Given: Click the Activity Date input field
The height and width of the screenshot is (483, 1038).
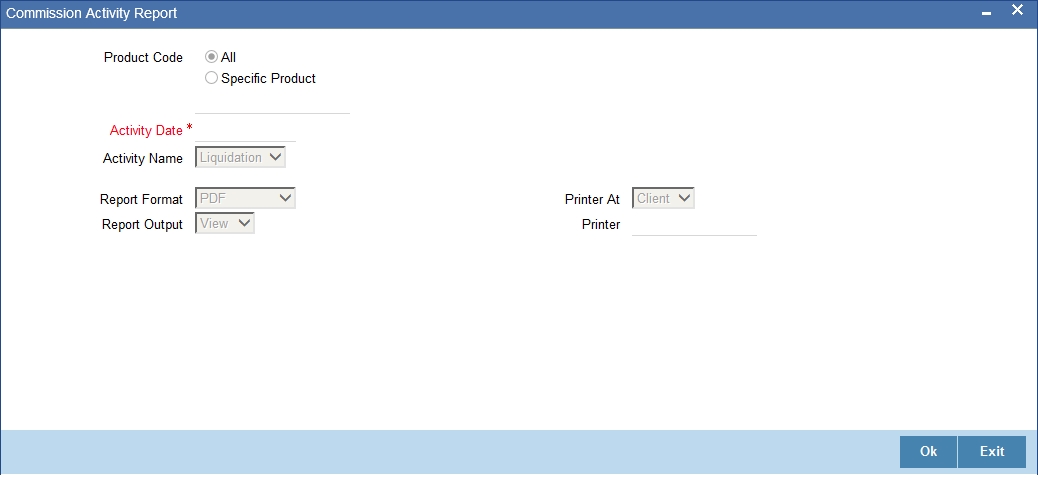Looking at the screenshot, I should click(x=246, y=131).
